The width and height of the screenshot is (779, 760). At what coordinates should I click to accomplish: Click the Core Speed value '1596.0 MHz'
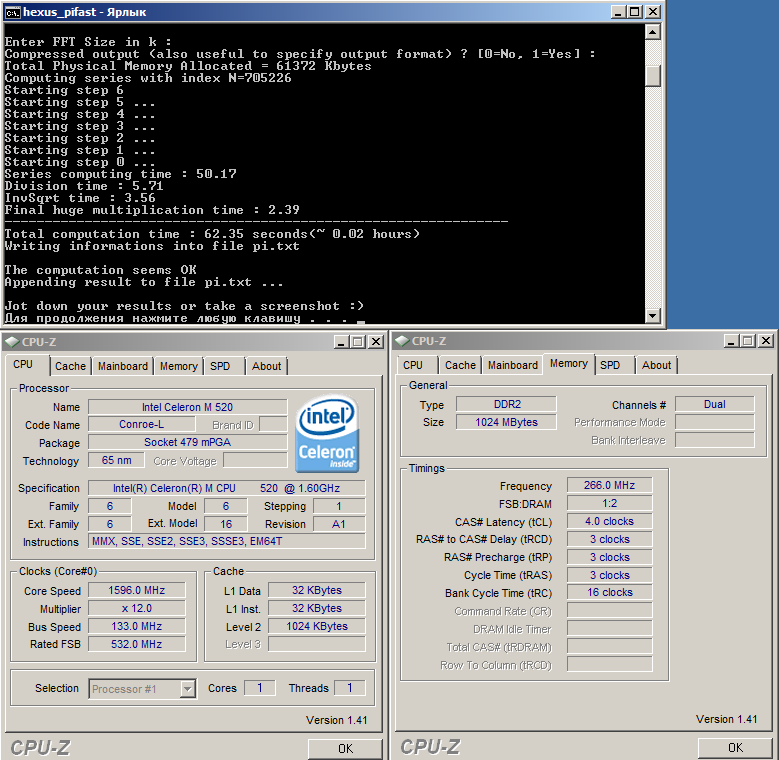pos(137,591)
